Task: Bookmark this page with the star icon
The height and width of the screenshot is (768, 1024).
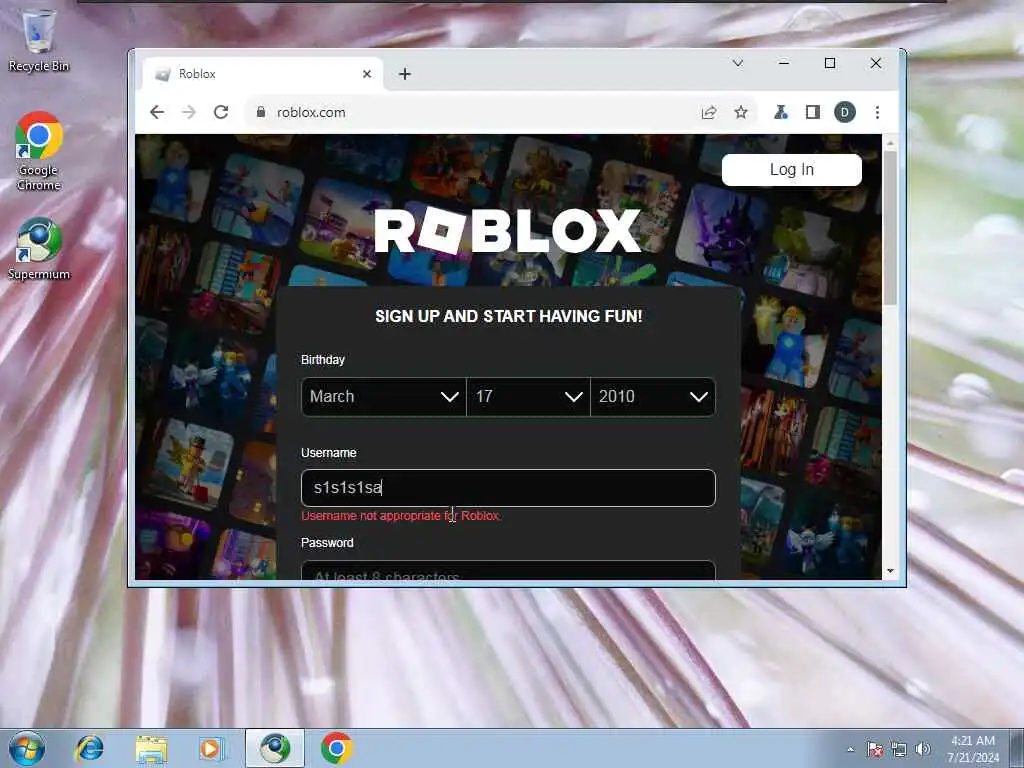Action: [741, 112]
